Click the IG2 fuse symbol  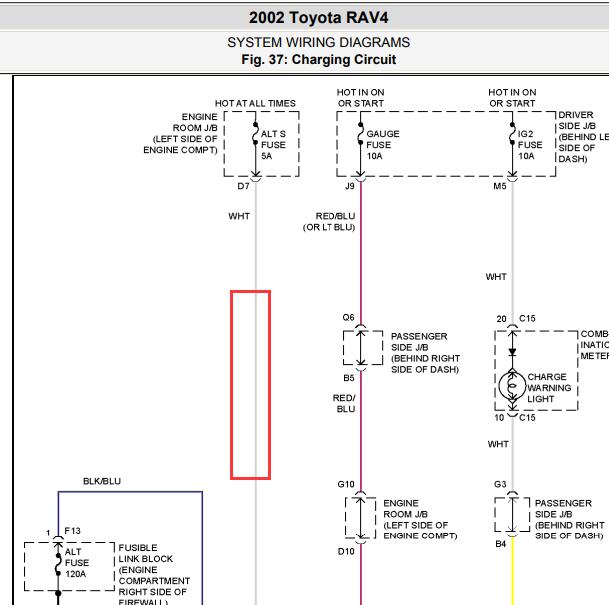coord(512,134)
